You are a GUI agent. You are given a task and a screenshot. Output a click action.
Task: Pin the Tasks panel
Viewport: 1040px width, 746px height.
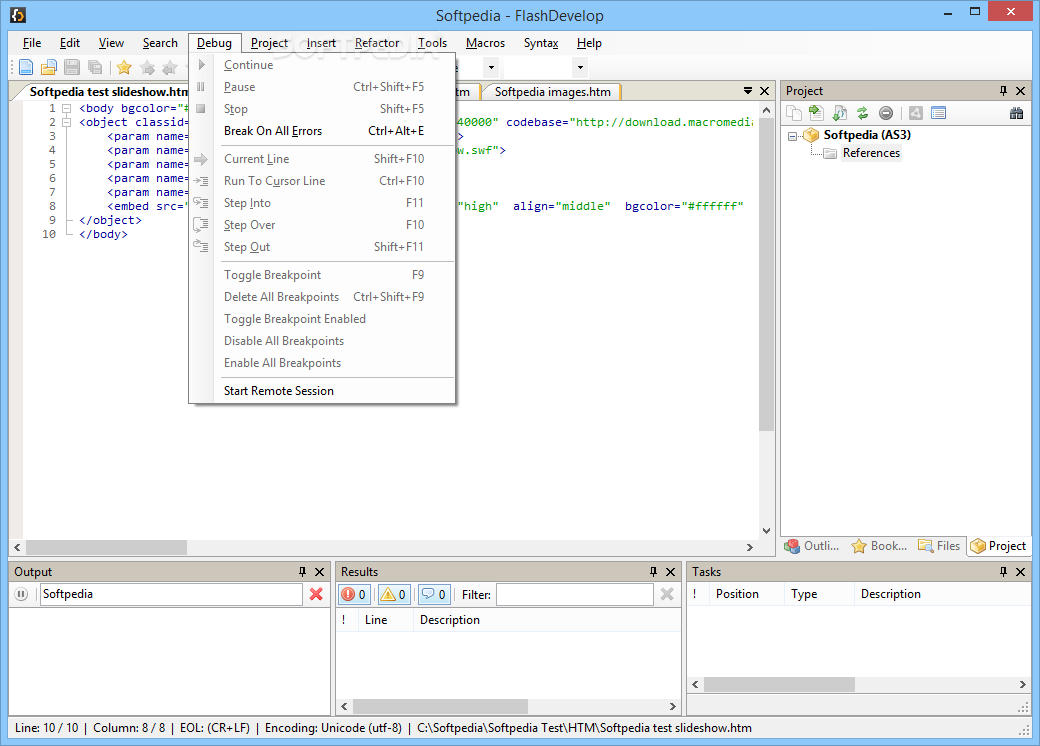tap(1004, 572)
